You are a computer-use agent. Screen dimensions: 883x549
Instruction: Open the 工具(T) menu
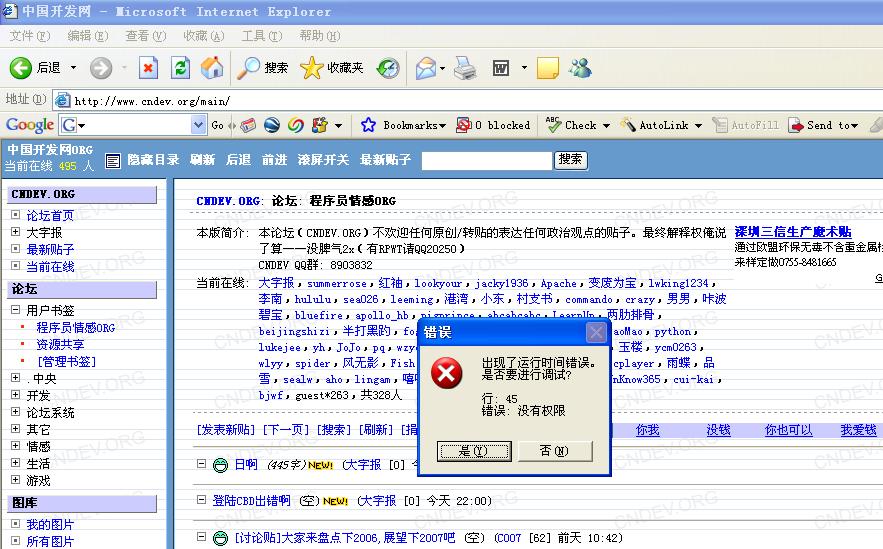tap(261, 36)
